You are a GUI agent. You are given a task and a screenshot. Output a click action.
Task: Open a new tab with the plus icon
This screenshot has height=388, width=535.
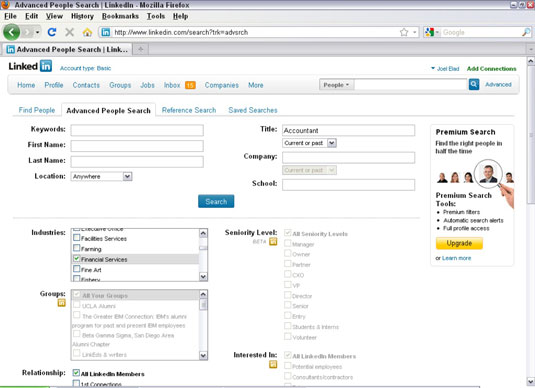(141, 49)
